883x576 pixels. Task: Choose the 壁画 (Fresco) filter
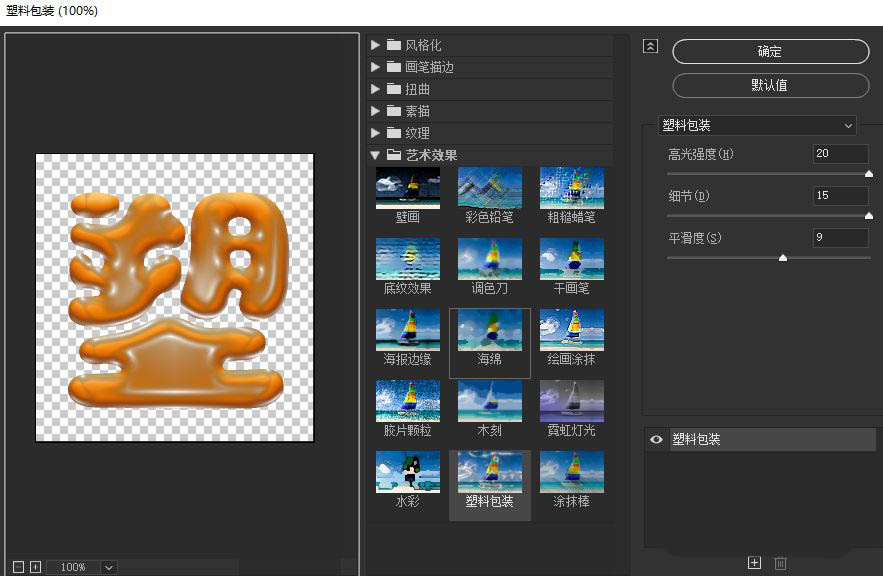(407, 185)
